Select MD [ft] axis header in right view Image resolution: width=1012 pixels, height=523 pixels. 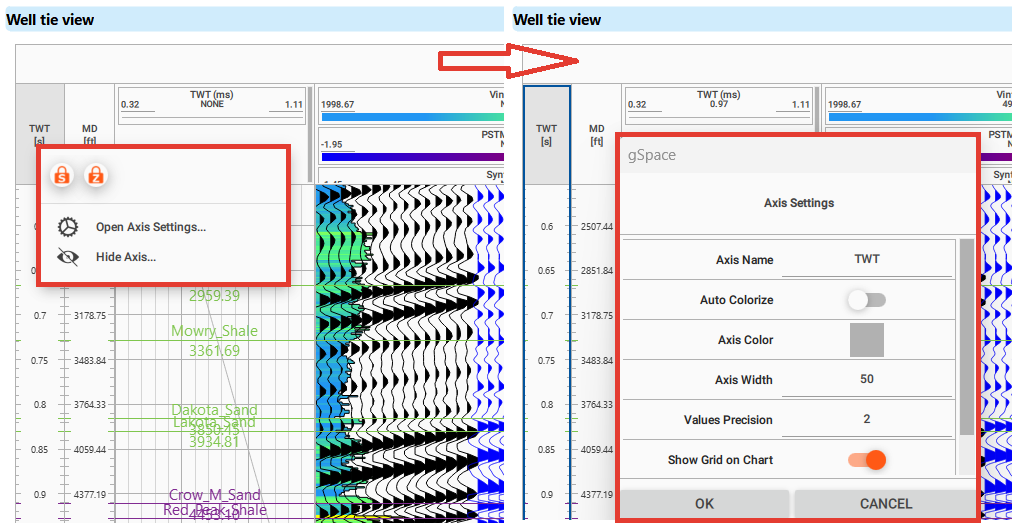click(x=596, y=134)
